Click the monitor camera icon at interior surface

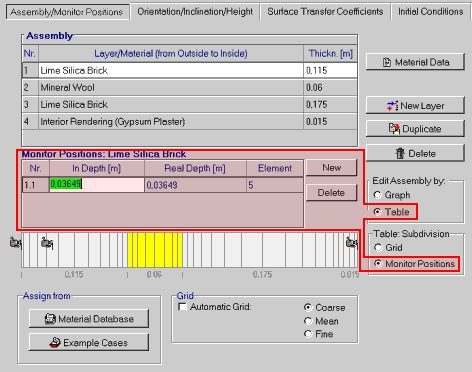coord(352,243)
